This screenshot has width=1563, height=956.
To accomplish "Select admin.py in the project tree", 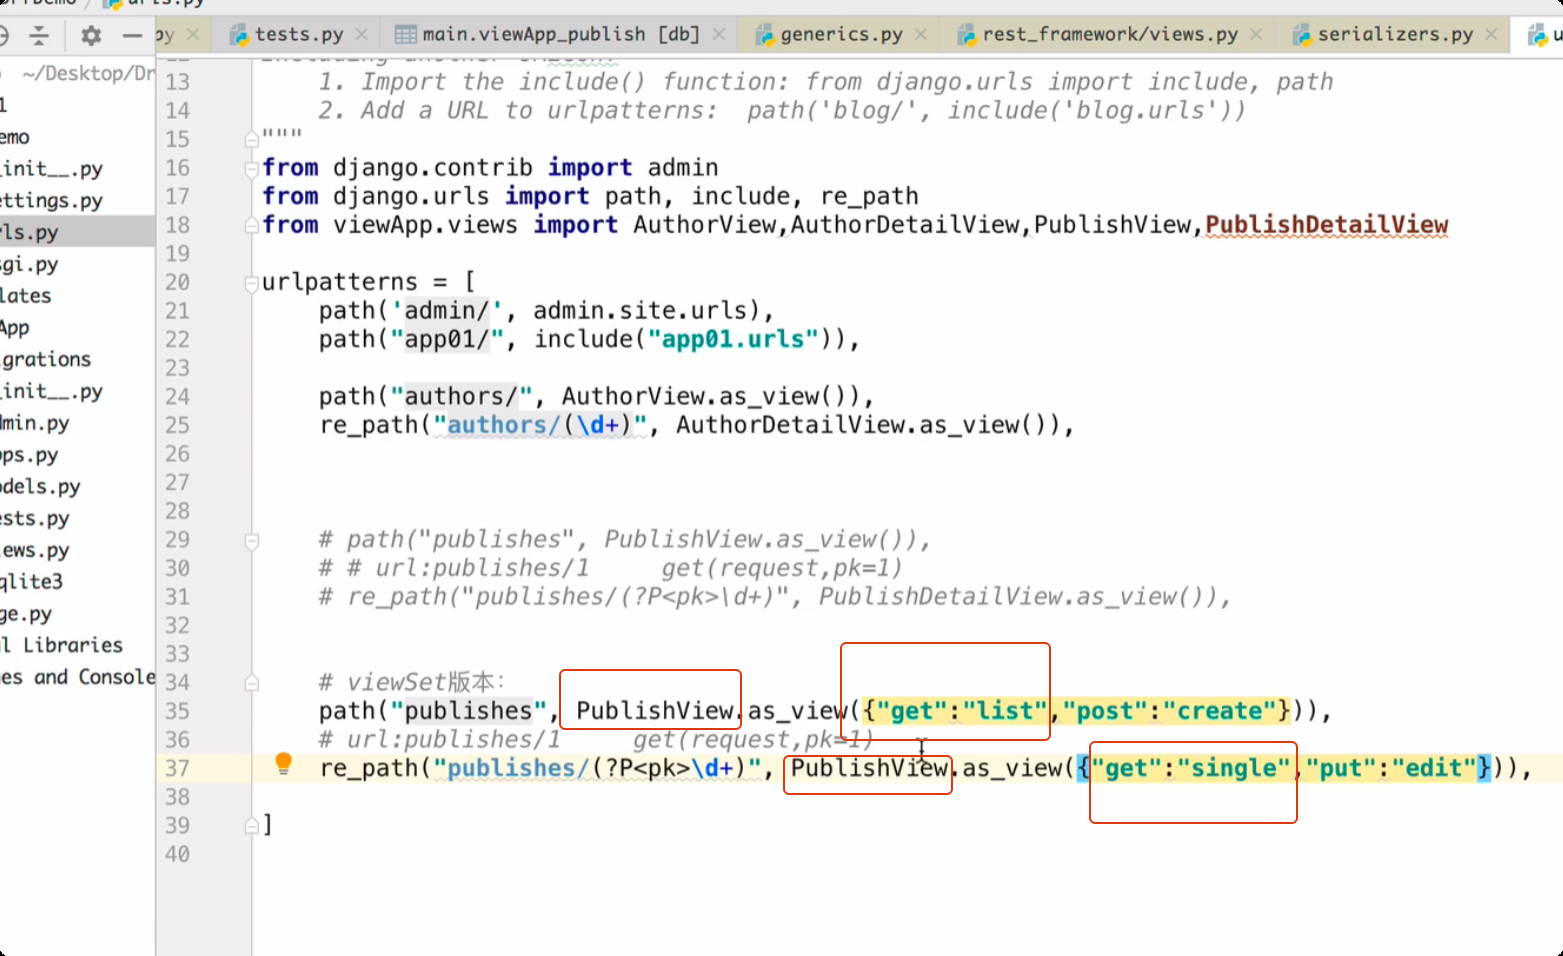I will pyautogui.click(x=35, y=423).
